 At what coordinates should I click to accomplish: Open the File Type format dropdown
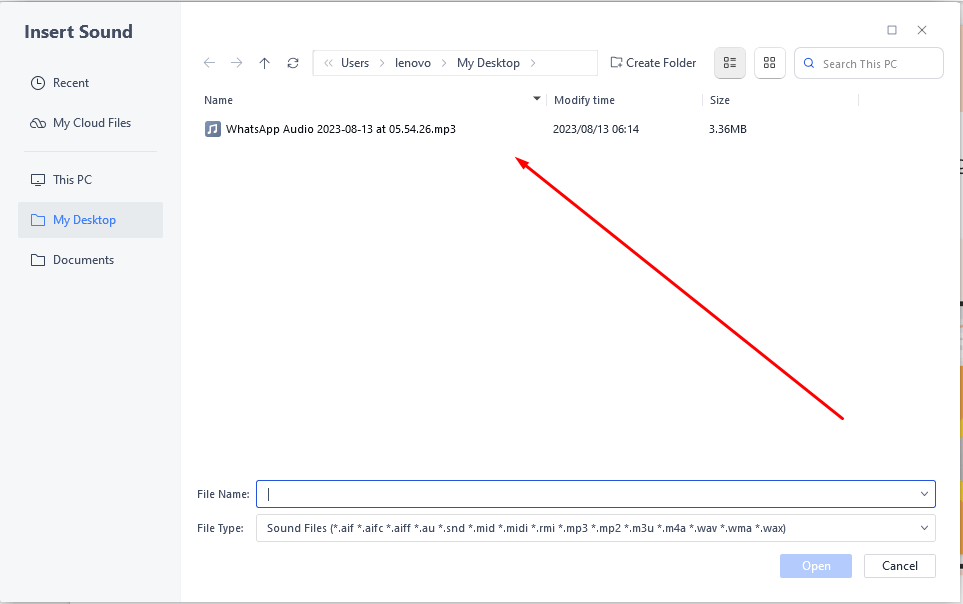coord(924,527)
